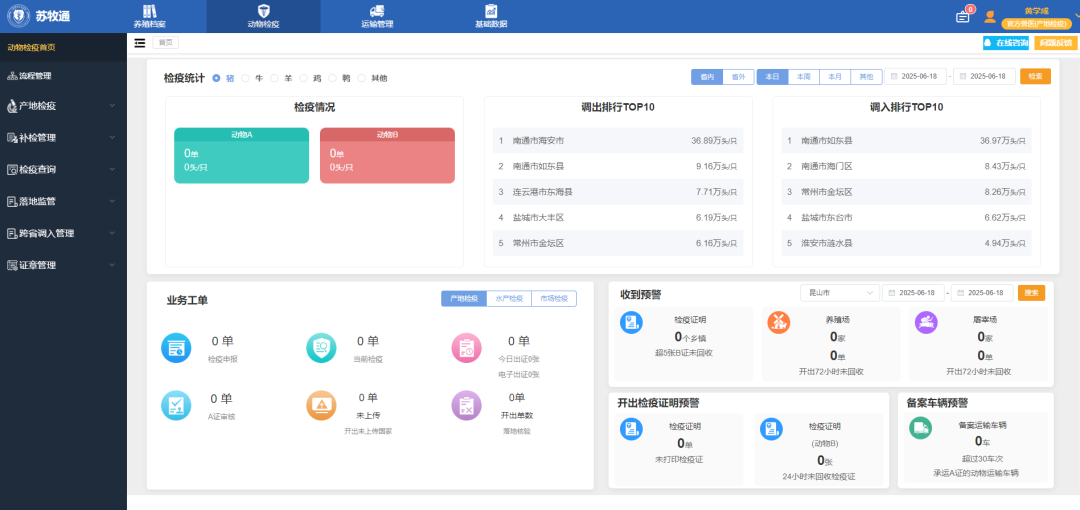The width and height of the screenshot is (1080, 510).
Task: Open the 昆山市 region dropdown
Action: 837,293
